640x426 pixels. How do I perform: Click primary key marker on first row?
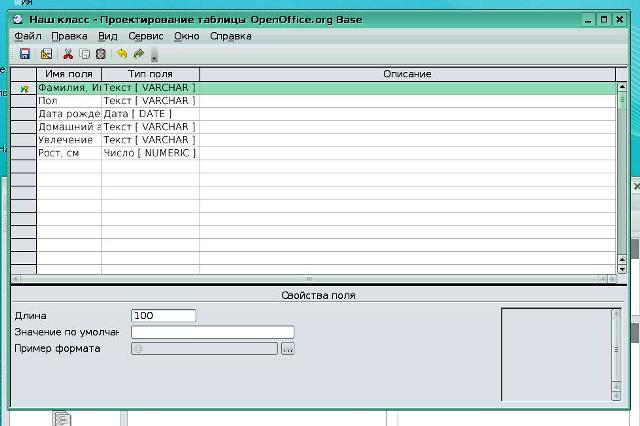click(x=24, y=88)
